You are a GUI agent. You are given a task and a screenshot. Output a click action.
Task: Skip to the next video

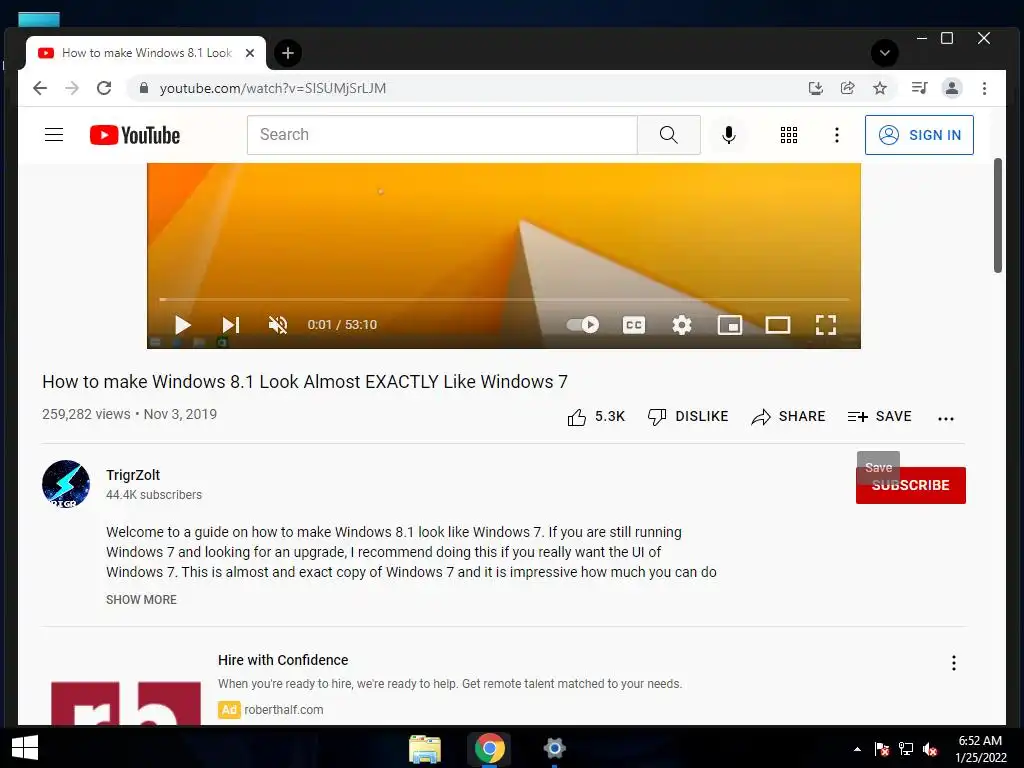click(231, 325)
